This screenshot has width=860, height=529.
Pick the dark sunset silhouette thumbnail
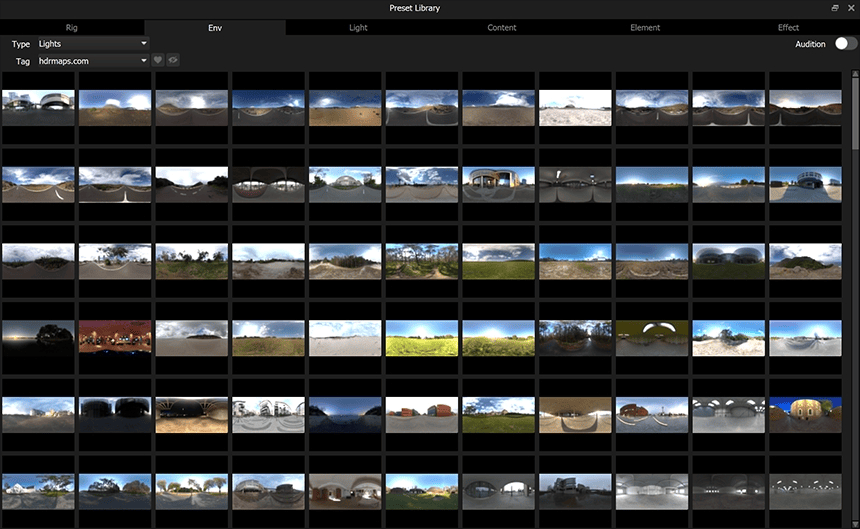[38, 338]
